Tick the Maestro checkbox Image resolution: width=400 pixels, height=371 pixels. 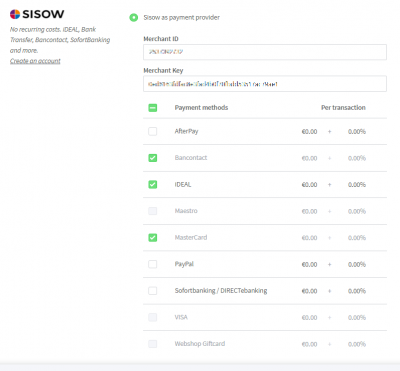pyautogui.click(x=153, y=211)
